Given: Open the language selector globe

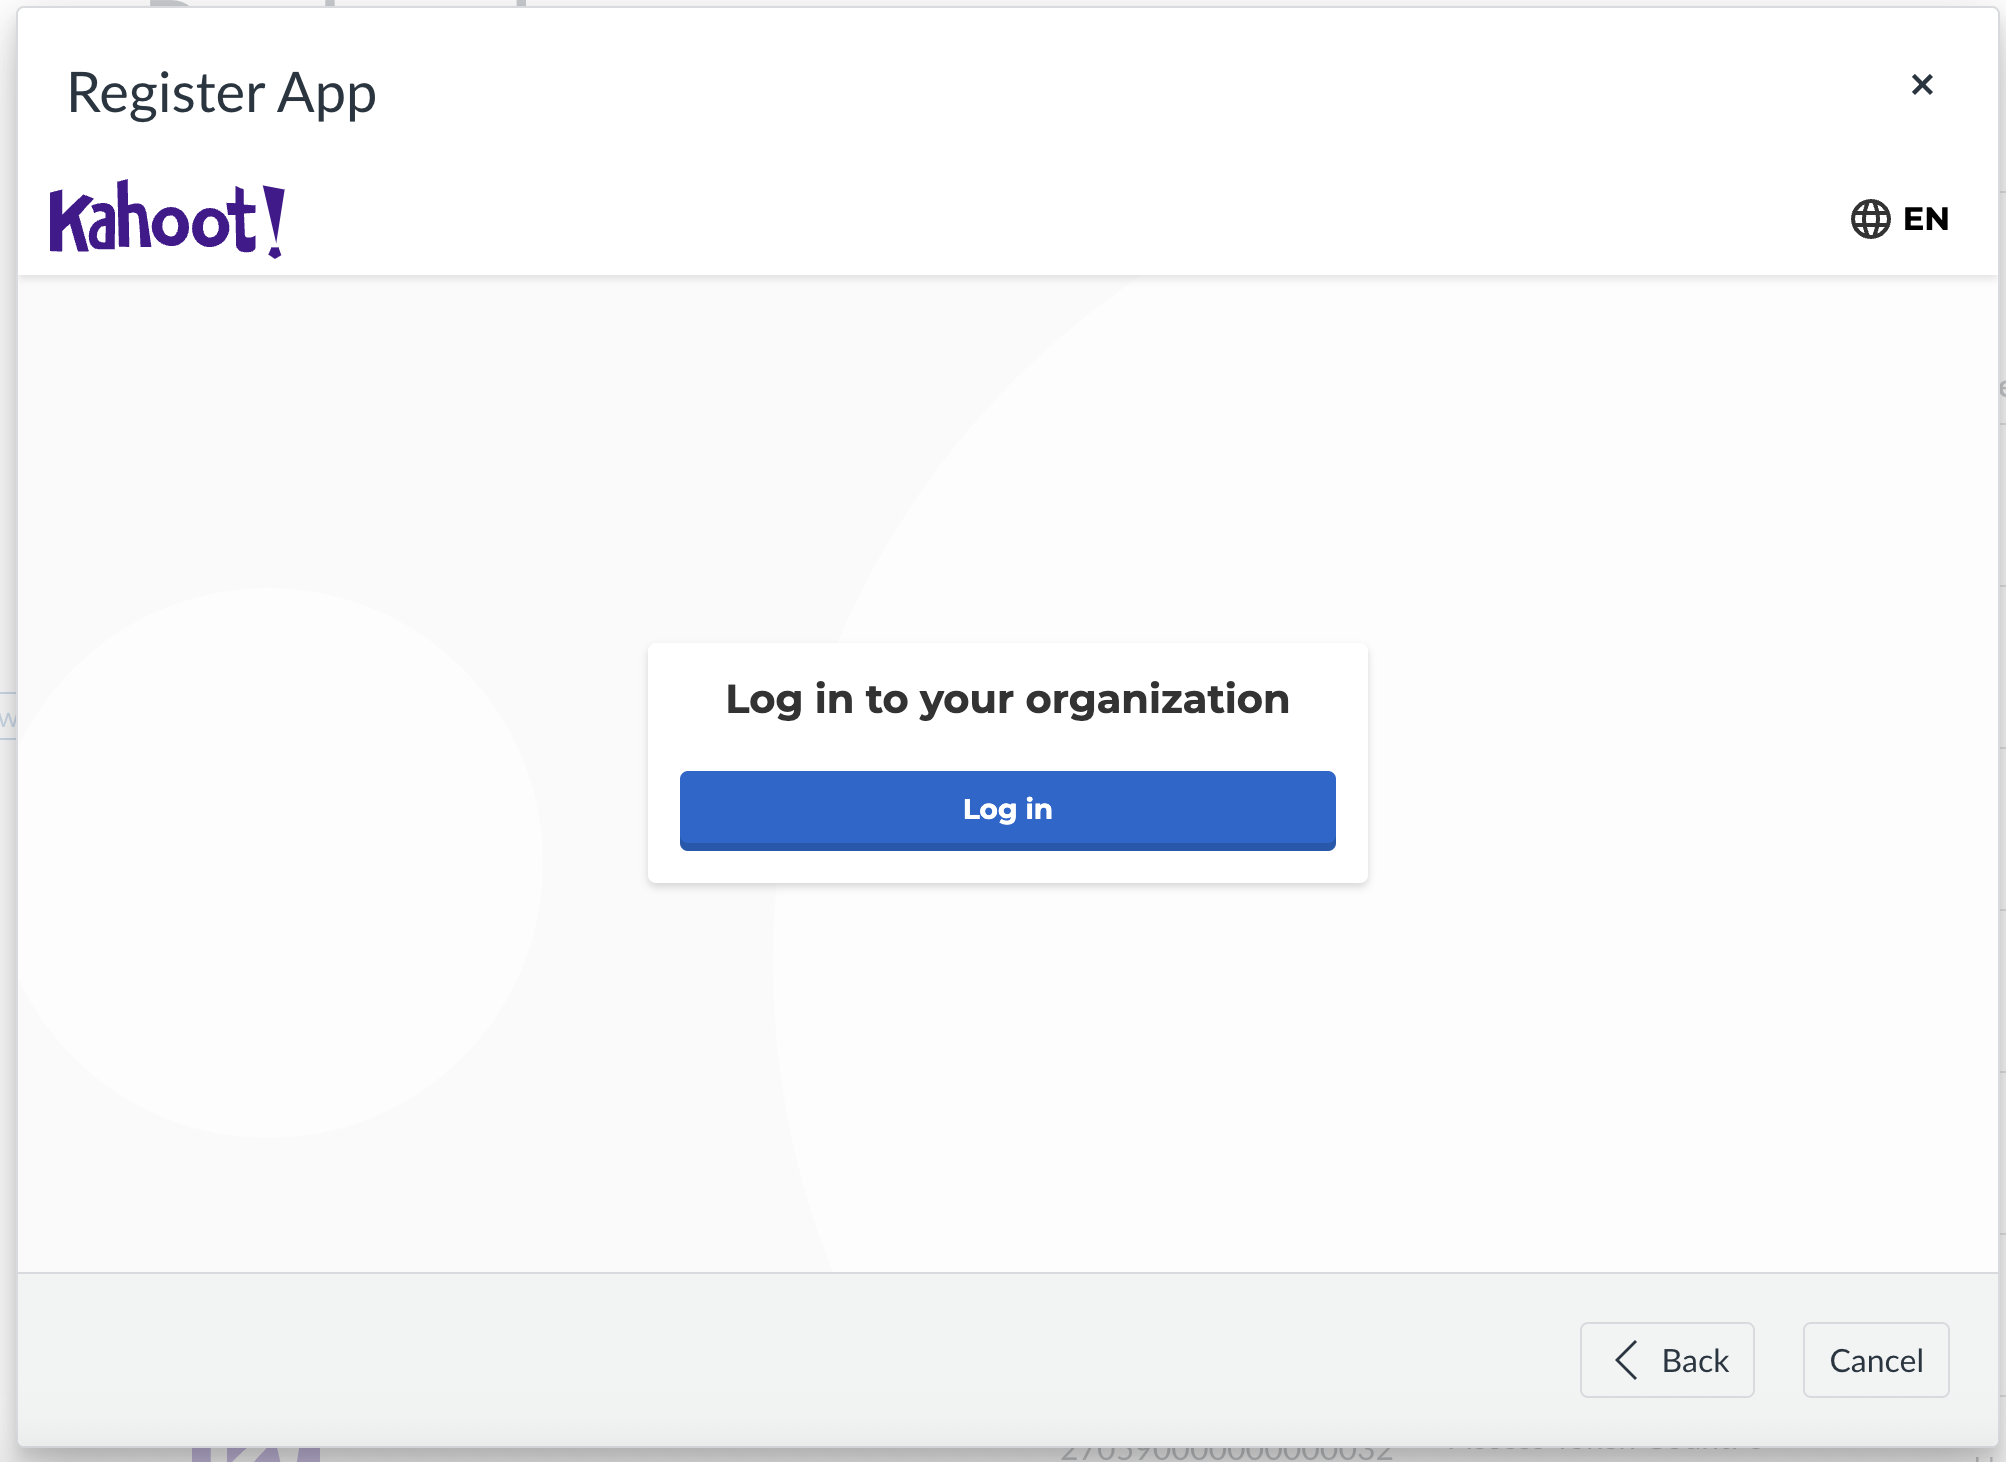Looking at the screenshot, I should coord(1870,217).
